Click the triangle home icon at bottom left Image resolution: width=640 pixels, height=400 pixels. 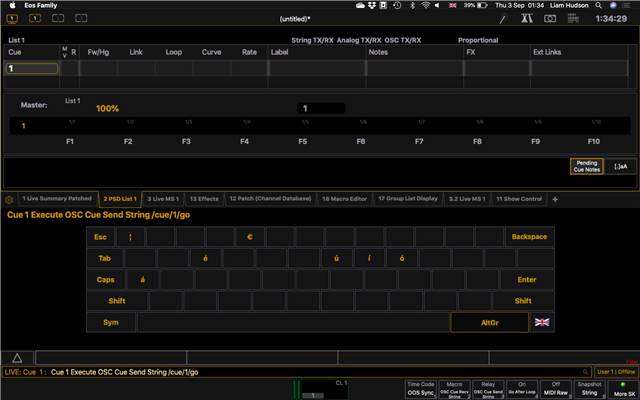click(x=17, y=358)
